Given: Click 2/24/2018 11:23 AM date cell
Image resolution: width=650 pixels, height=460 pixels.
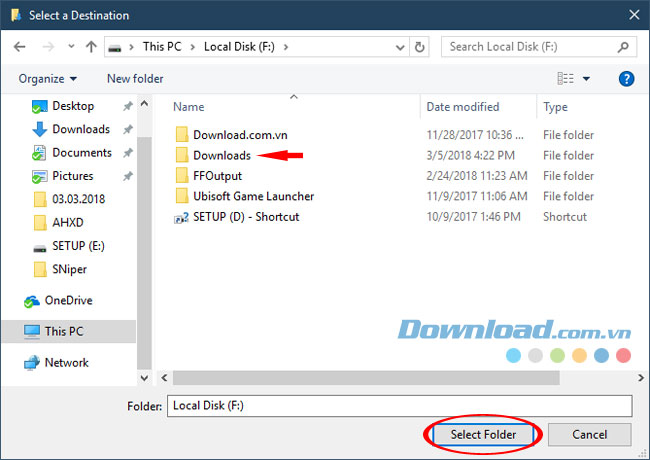Looking at the screenshot, I should 477,176.
